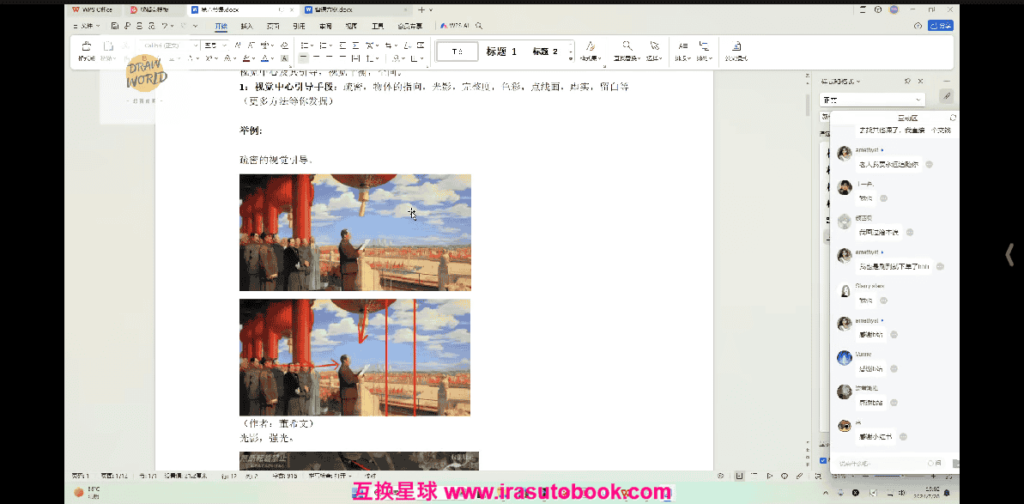Apply the 标题 1 heading style
This screenshot has height=504, width=1024.
tap(501, 51)
